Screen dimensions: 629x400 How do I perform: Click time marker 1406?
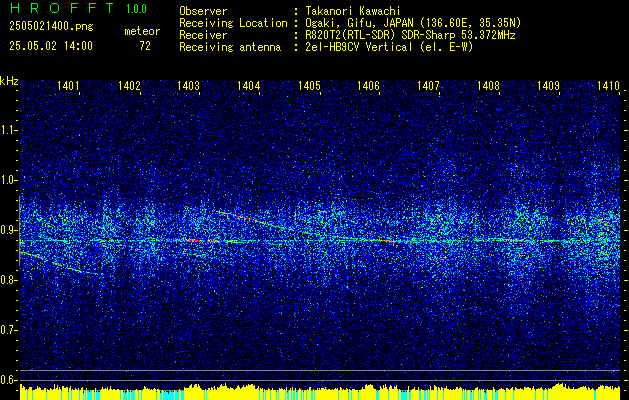point(369,85)
